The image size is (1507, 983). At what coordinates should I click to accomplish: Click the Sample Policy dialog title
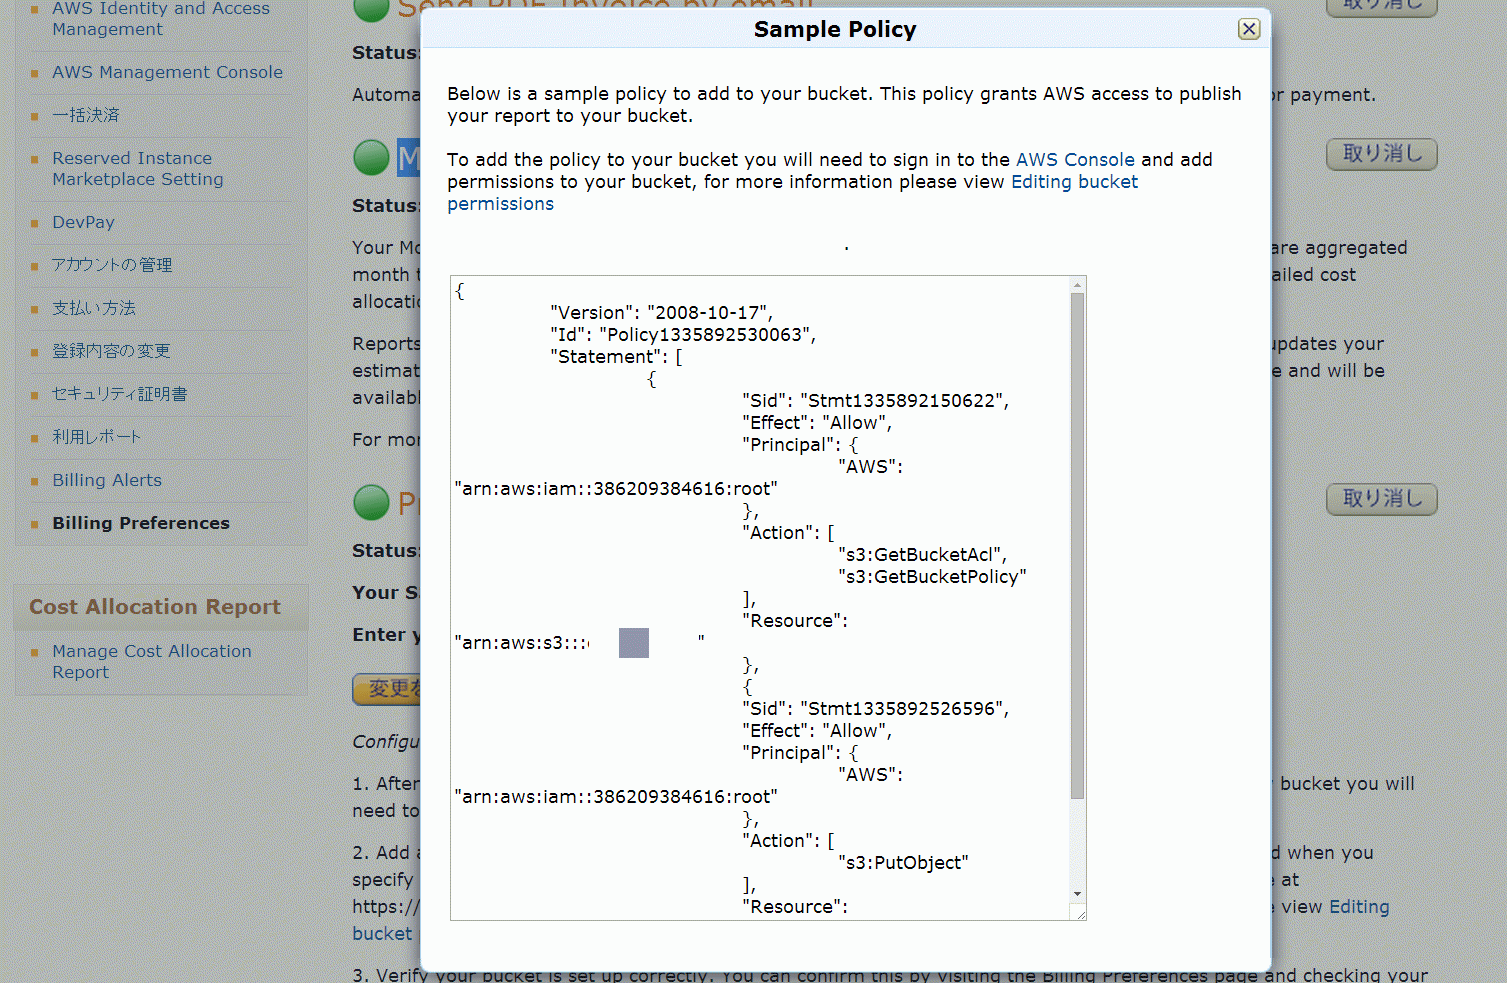click(835, 30)
